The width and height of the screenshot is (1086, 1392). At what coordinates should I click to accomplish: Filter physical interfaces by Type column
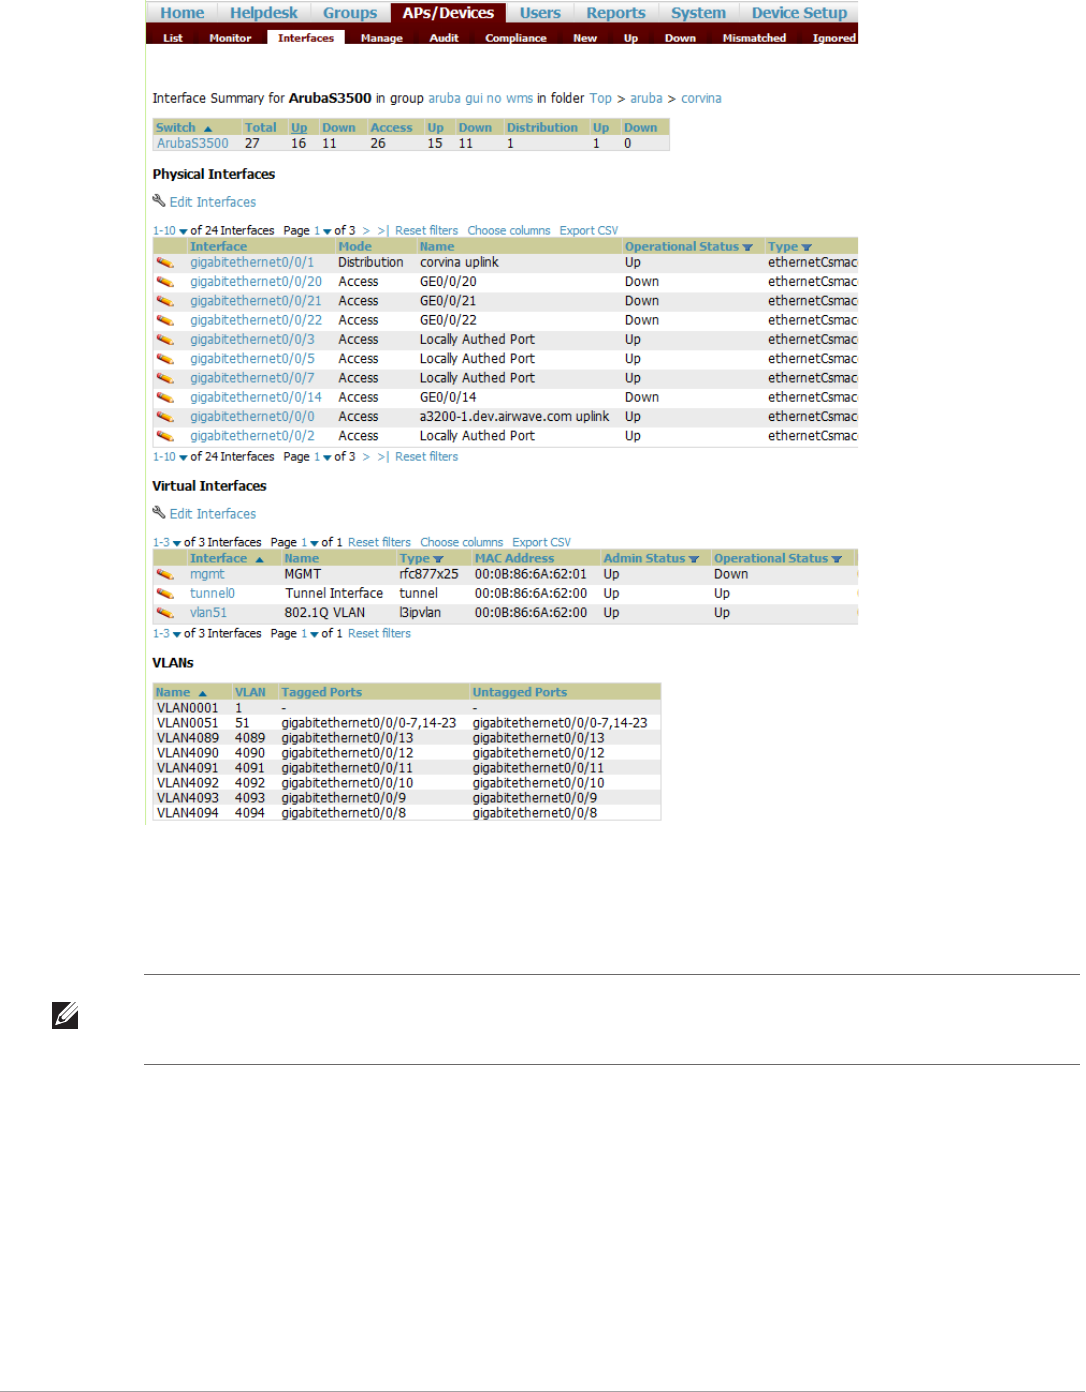806,247
